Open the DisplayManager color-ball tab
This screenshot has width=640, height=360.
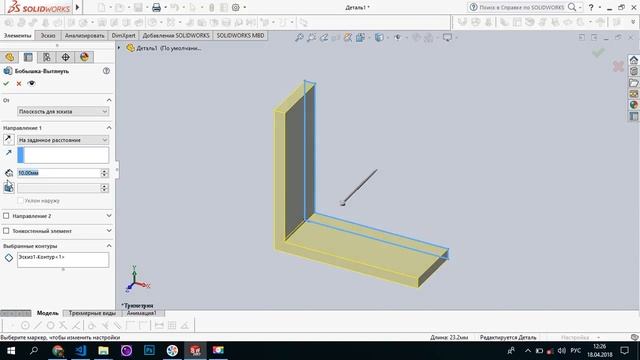click(84, 57)
